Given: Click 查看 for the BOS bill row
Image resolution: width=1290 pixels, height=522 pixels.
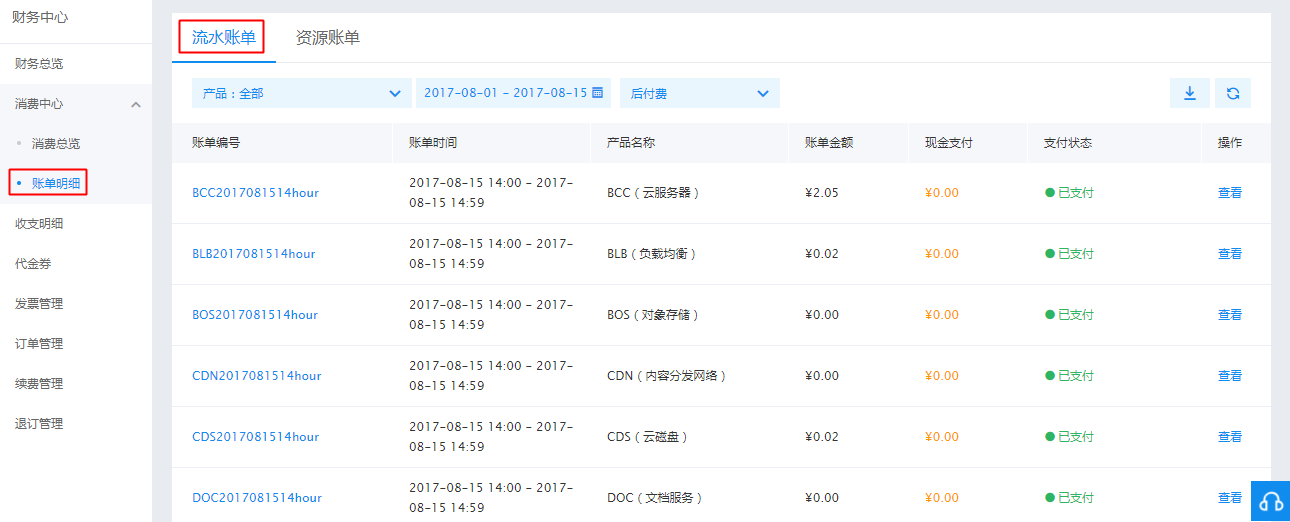Looking at the screenshot, I should [1230, 315].
